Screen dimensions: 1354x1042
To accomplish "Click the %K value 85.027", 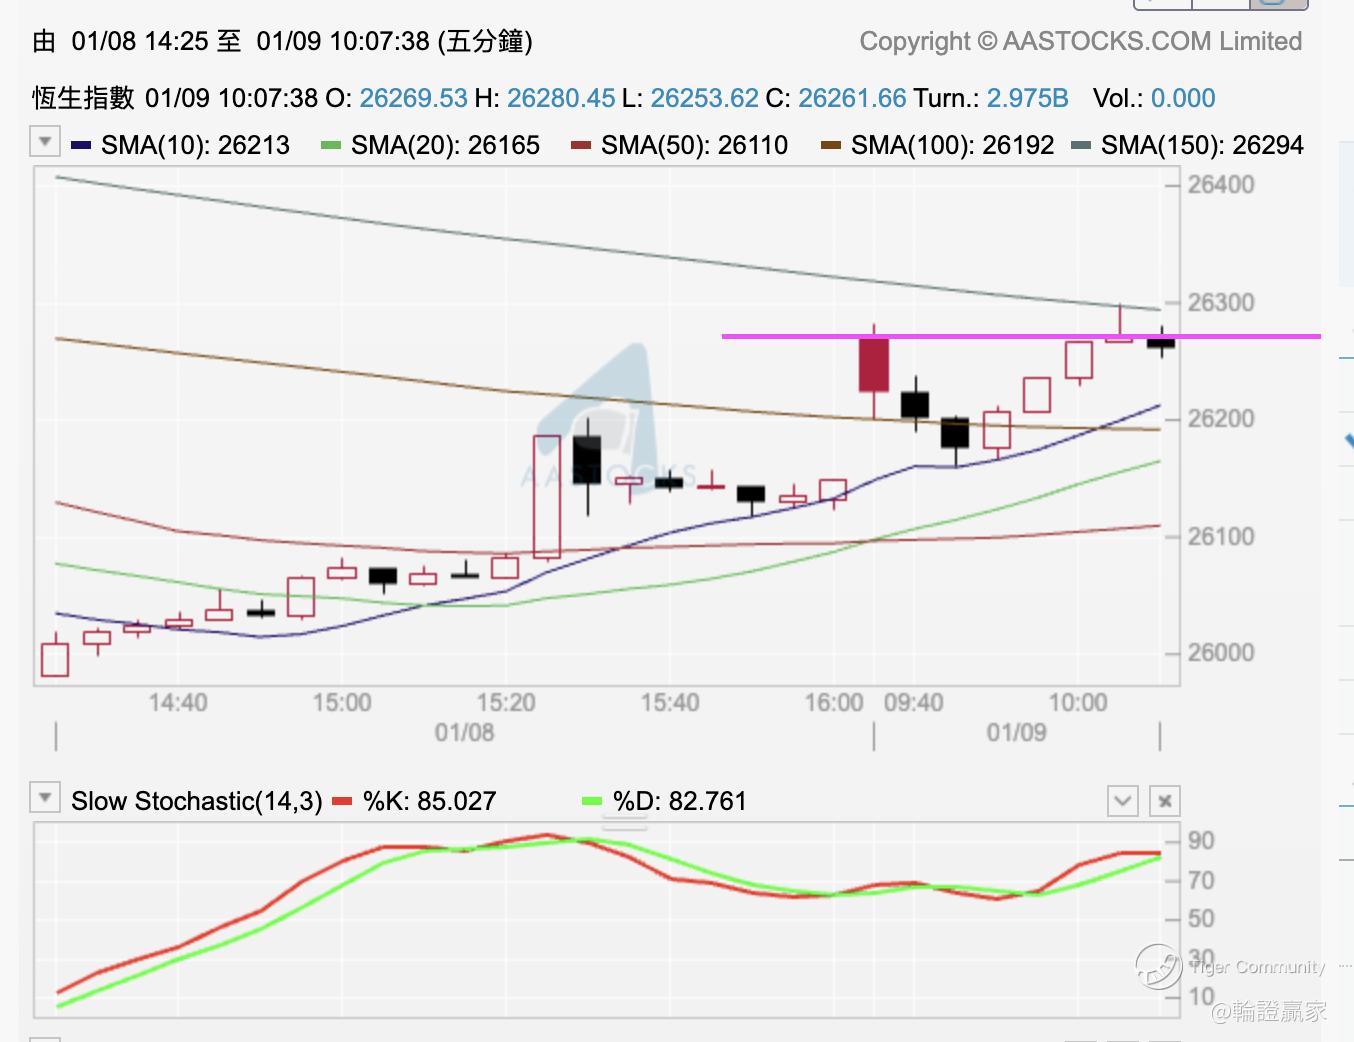I will [457, 801].
